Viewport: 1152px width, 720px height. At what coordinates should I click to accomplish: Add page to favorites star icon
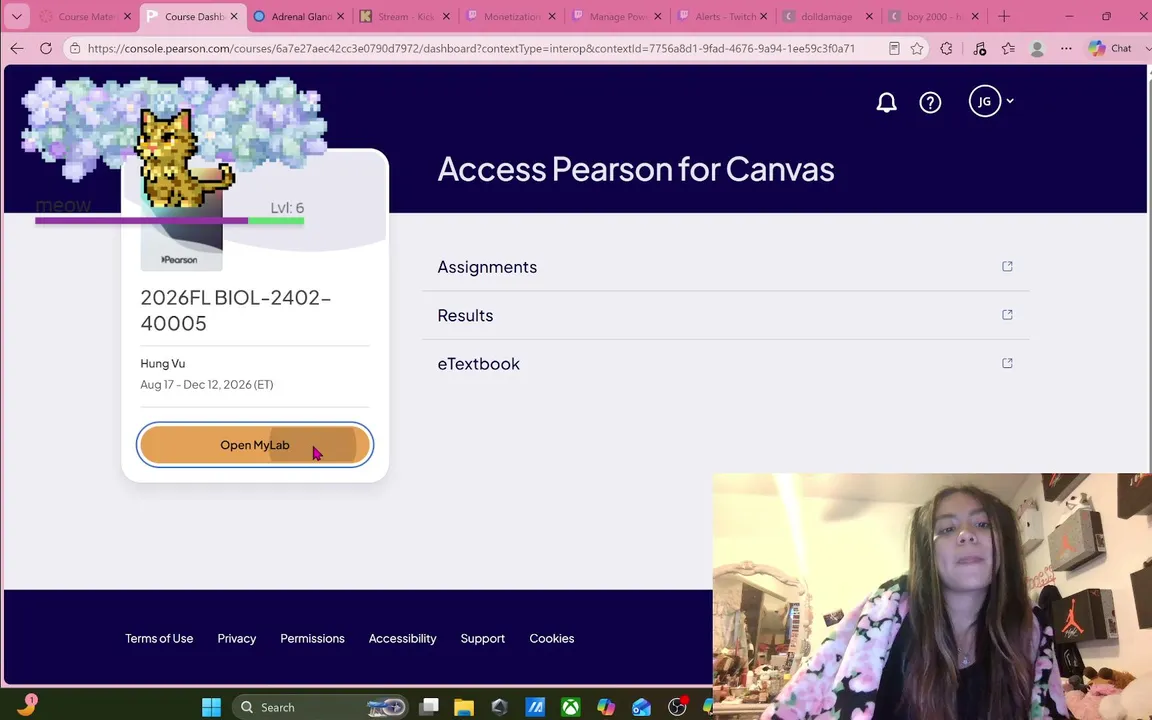click(917, 48)
